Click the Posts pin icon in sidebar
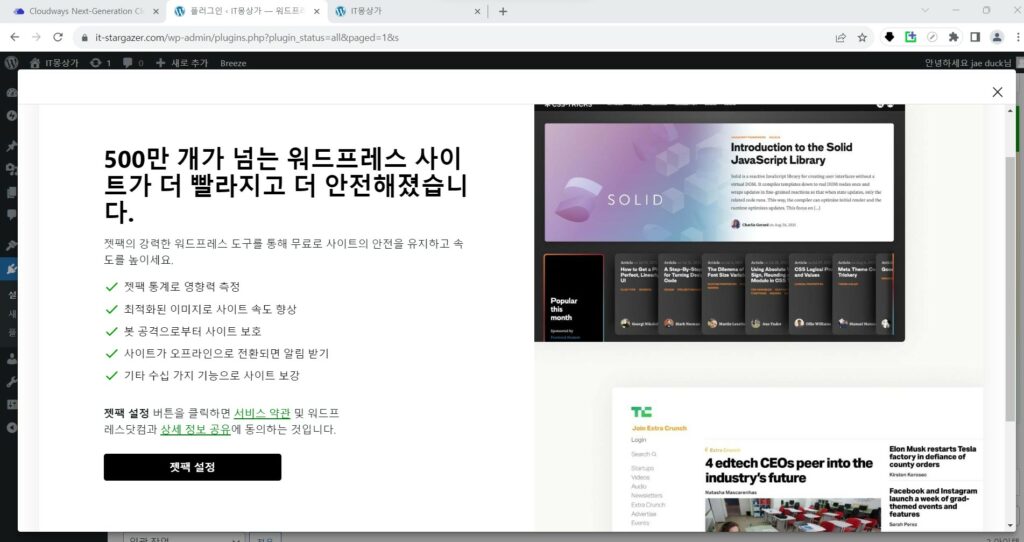This screenshot has width=1024, height=542. [x=11, y=146]
